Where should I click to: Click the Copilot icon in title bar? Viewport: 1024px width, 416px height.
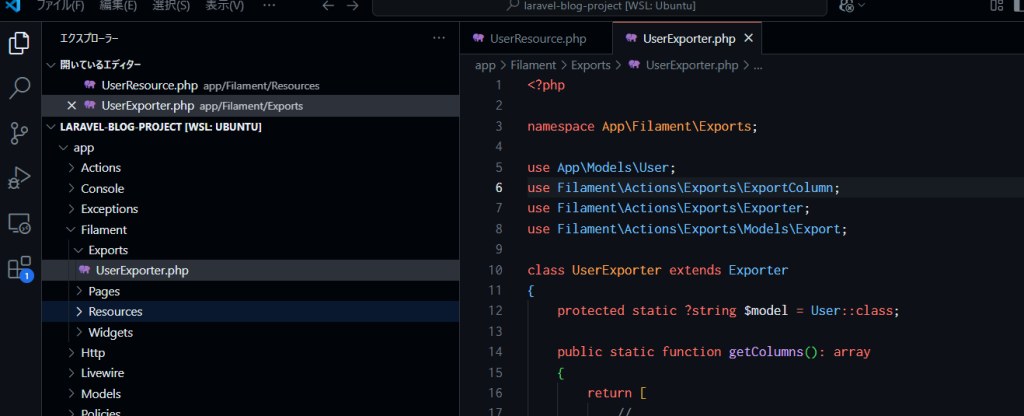(x=847, y=6)
